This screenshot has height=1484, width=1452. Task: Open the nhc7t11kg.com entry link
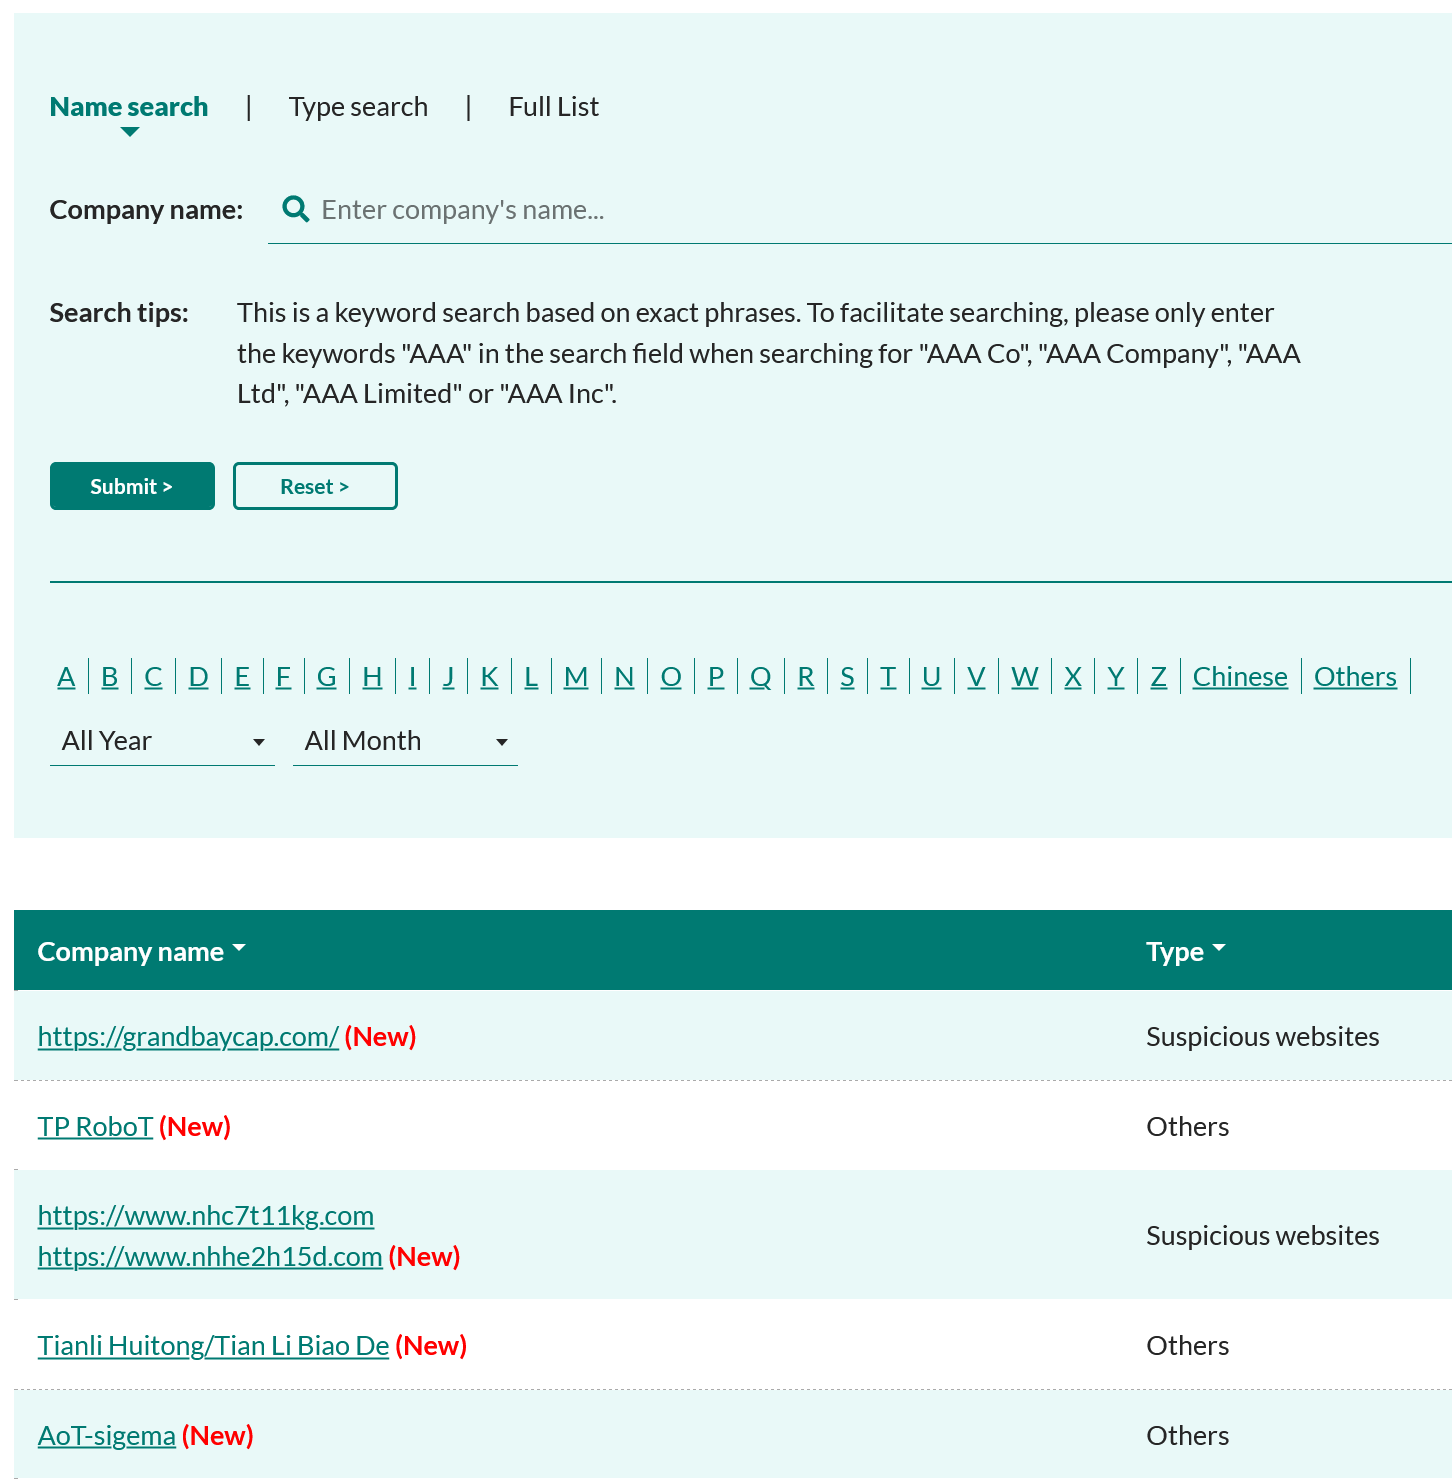[206, 1216]
